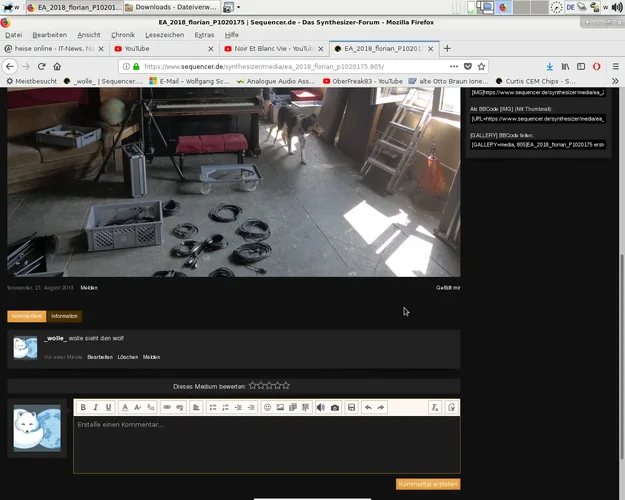Image resolution: width=625 pixels, height=500 pixels.
Task: Open the font size dropdown in editor
Action: [x=138, y=407]
